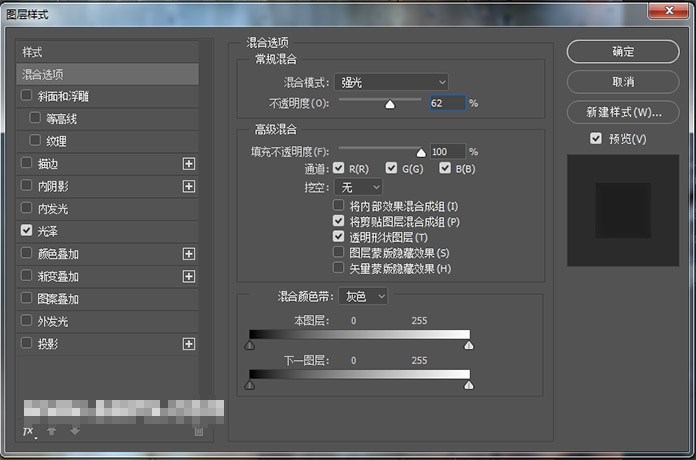The width and height of the screenshot is (696, 460).
Task: Click 下一图层 white point slider handle
Action: click(x=469, y=385)
